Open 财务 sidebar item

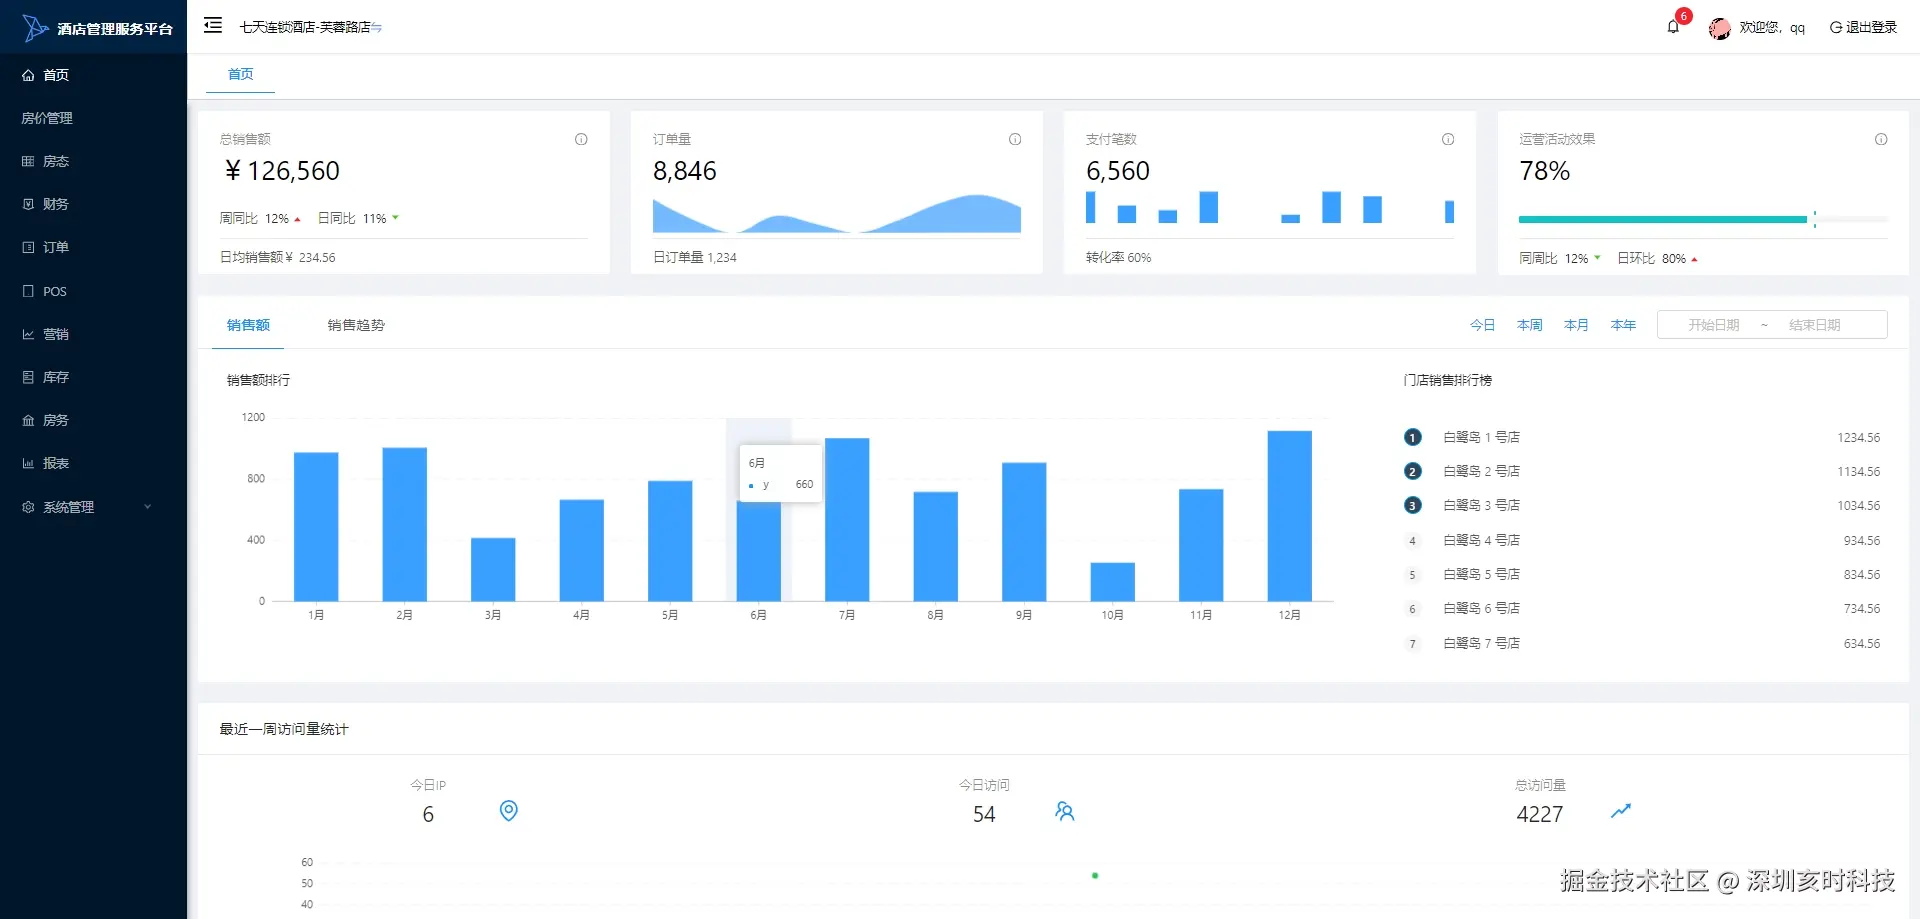94,204
